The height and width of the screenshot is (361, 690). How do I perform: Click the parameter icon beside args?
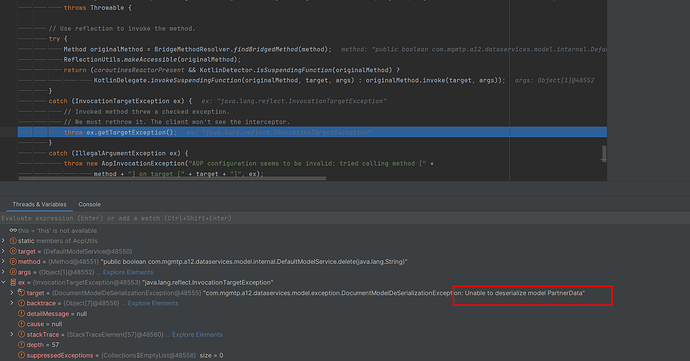[x=13, y=272]
